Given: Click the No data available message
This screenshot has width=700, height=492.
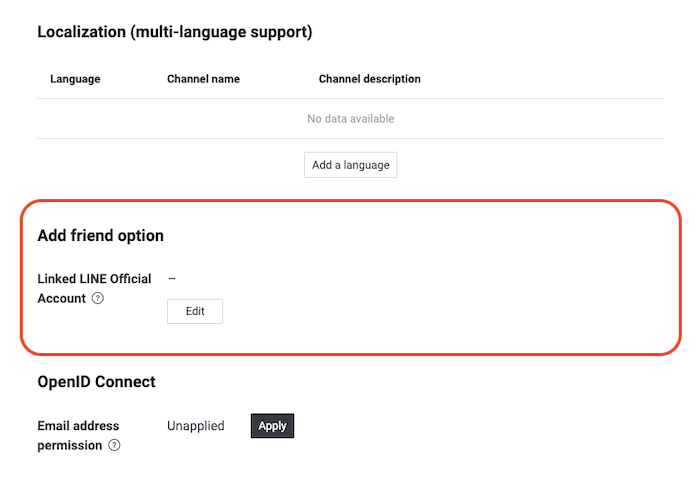Looking at the screenshot, I should coord(350,119).
